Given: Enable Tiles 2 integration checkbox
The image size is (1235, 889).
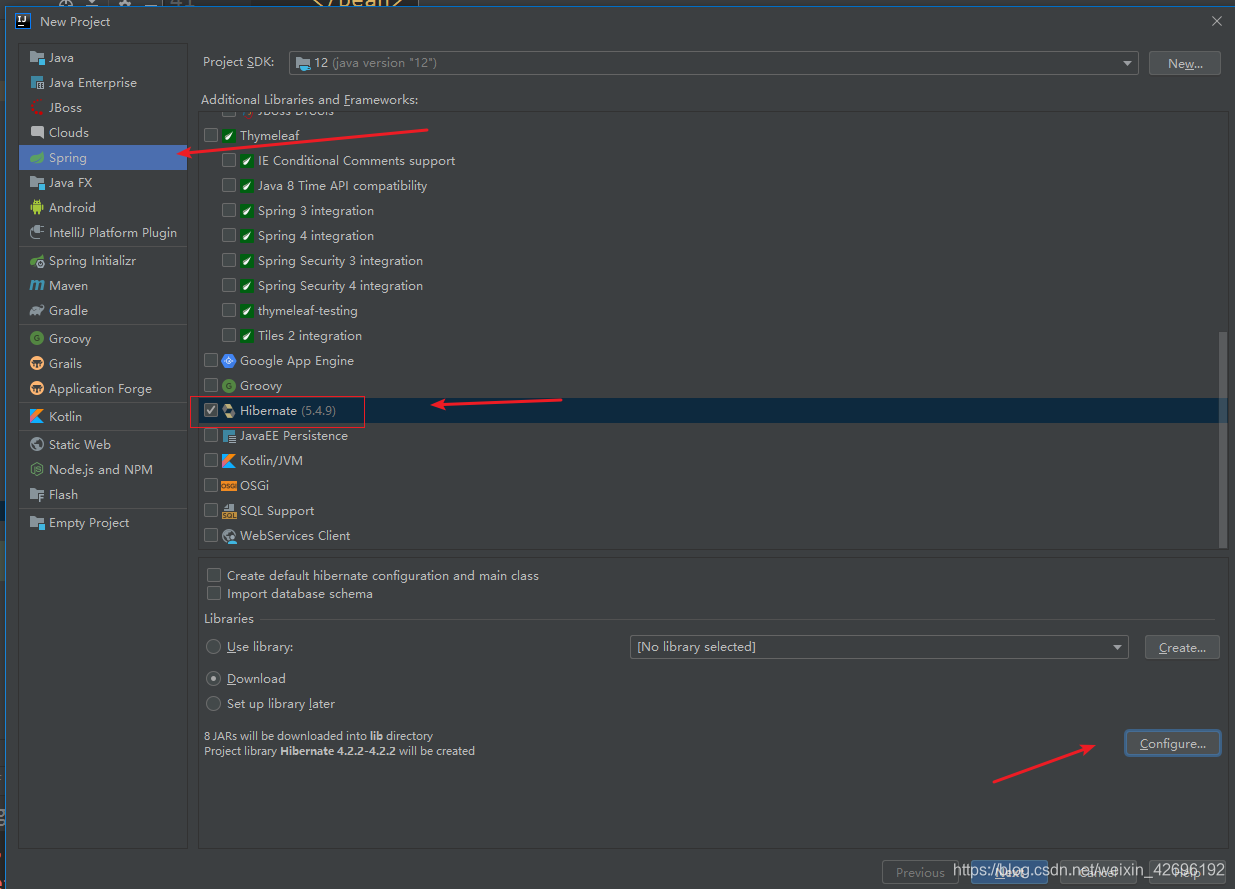Looking at the screenshot, I should tap(229, 335).
